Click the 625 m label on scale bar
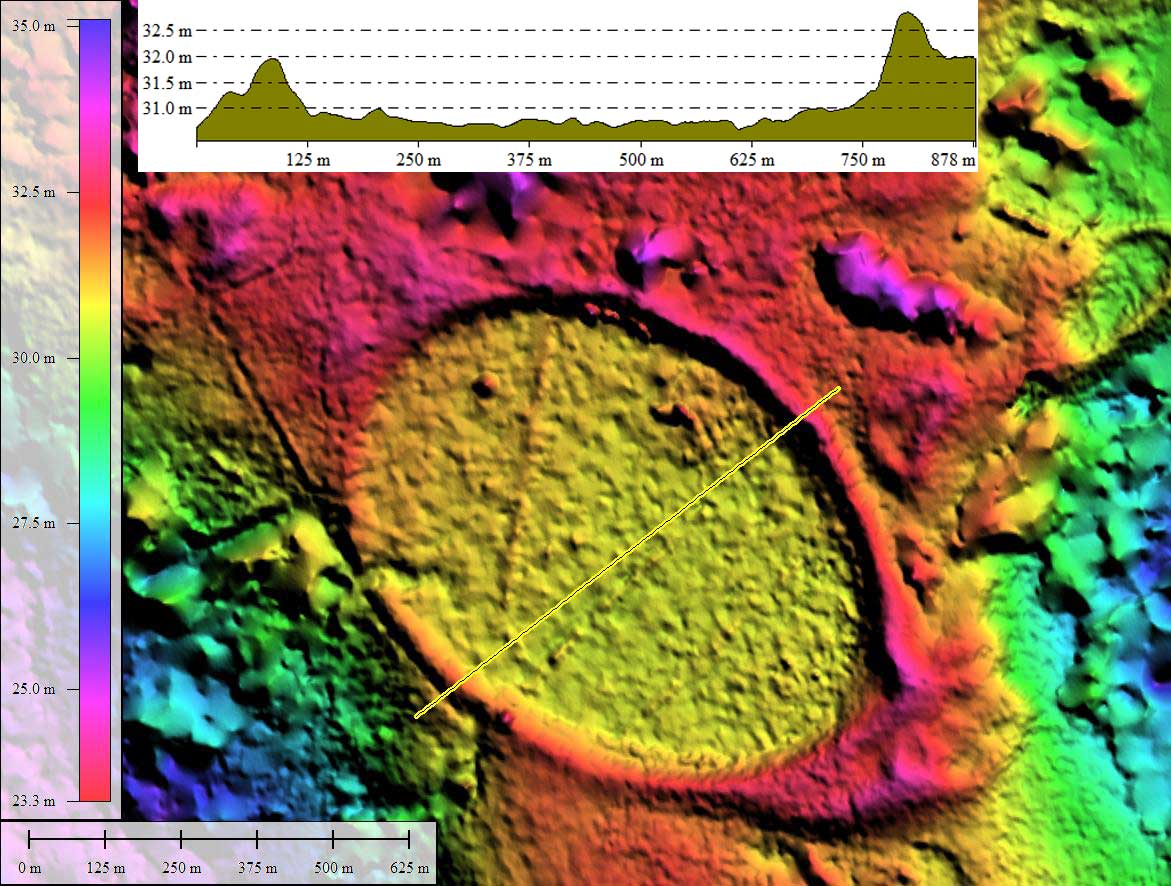The image size is (1171, 886). (409, 868)
